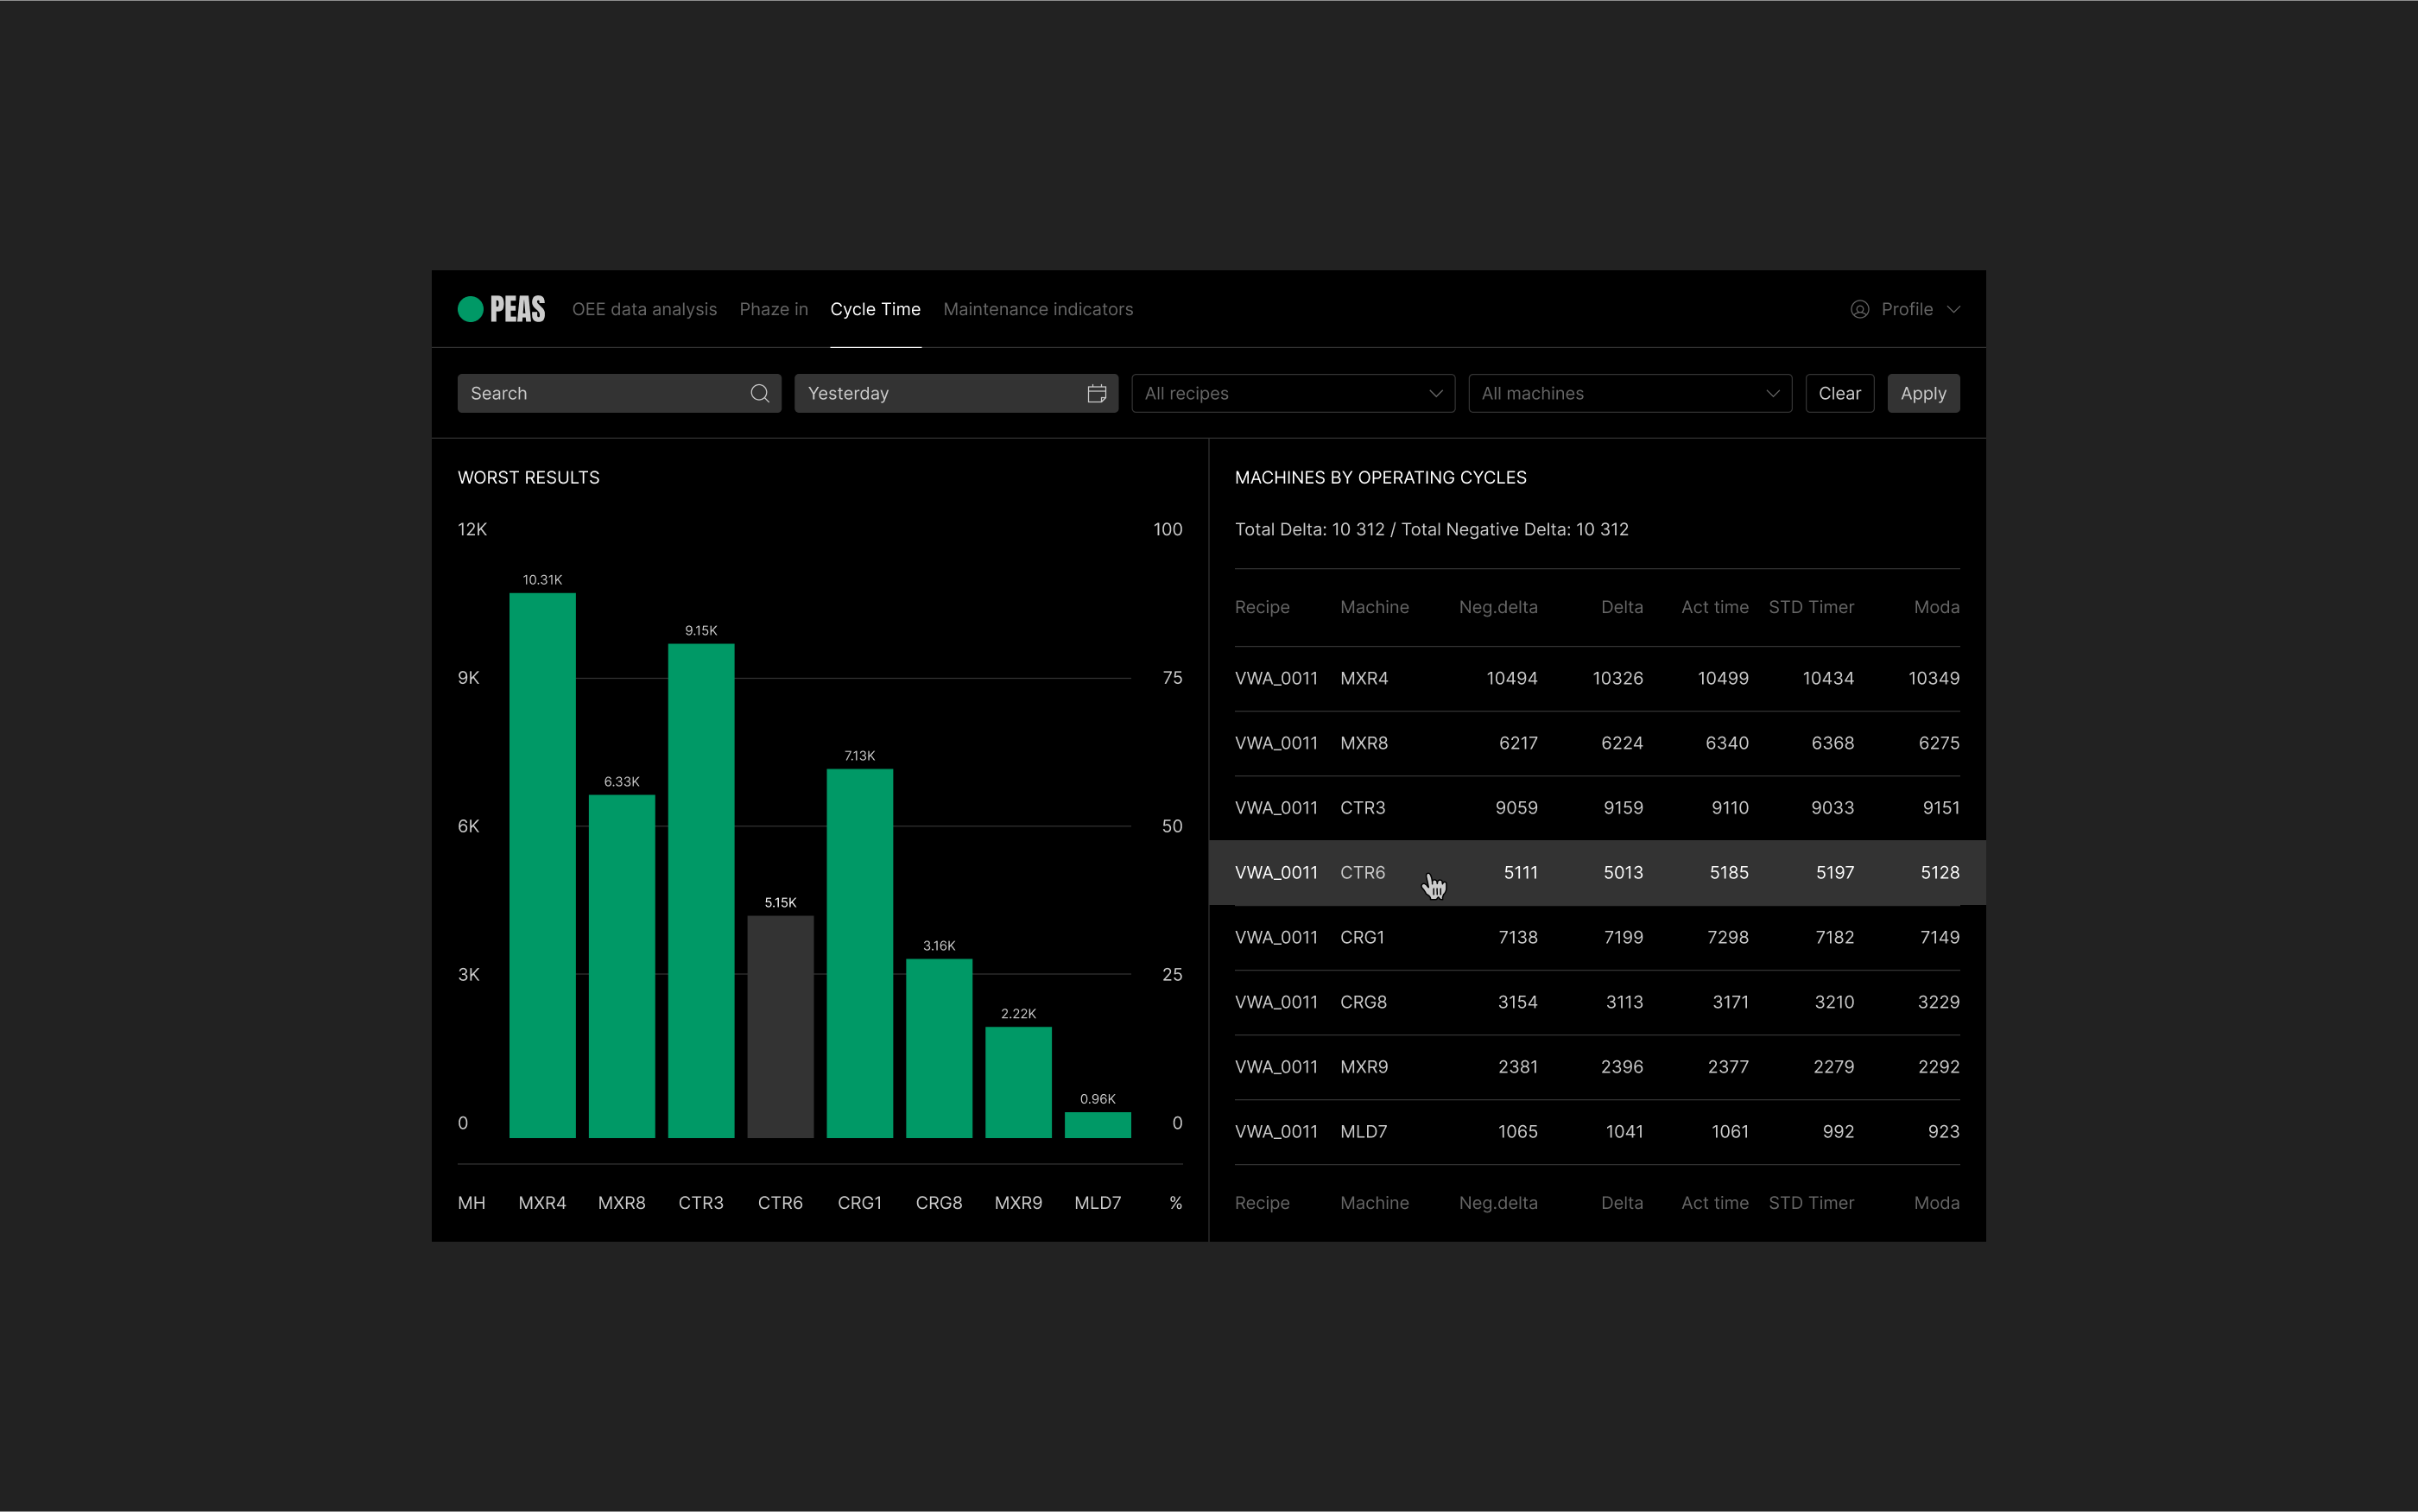Open the All machines dropdown
2418x1512 pixels.
(1629, 393)
